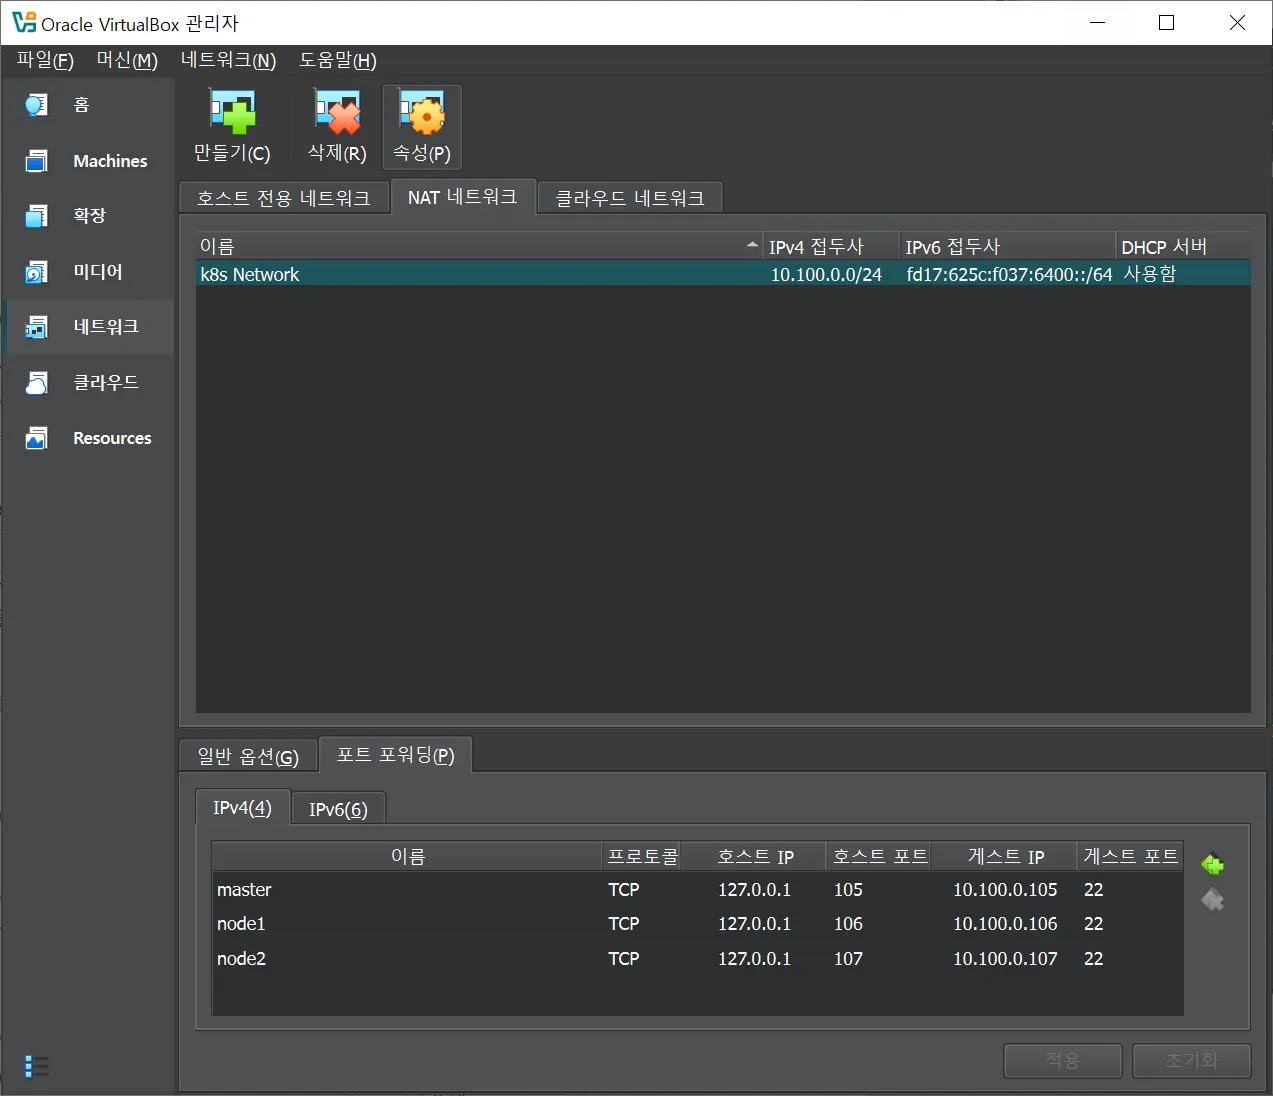The image size is (1273, 1096).
Task: Click guest IP 10.100.0.107 cell
Action: pyautogui.click(x=1005, y=959)
